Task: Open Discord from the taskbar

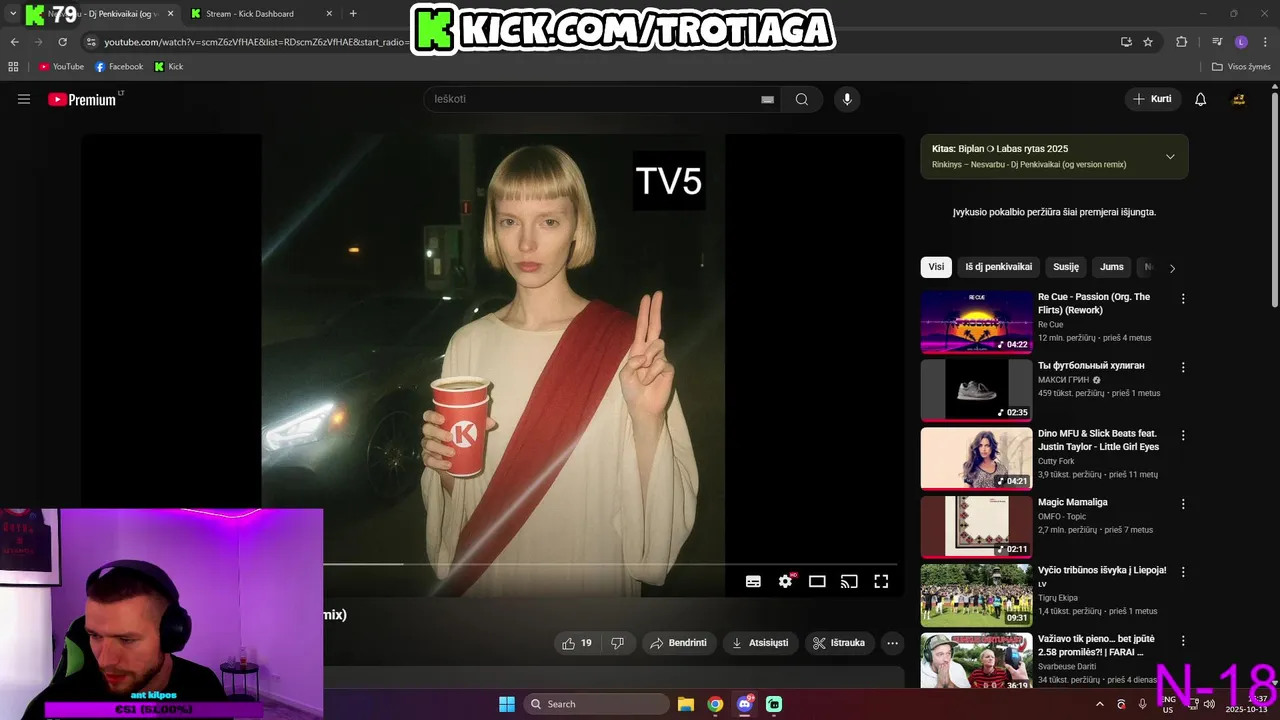Action: click(744, 704)
